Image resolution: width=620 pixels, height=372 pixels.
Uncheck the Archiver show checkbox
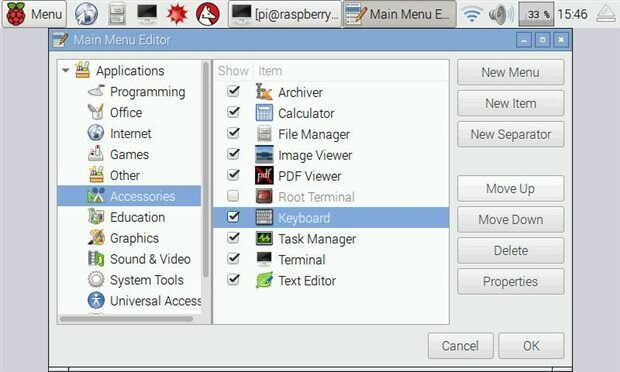point(233,91)
